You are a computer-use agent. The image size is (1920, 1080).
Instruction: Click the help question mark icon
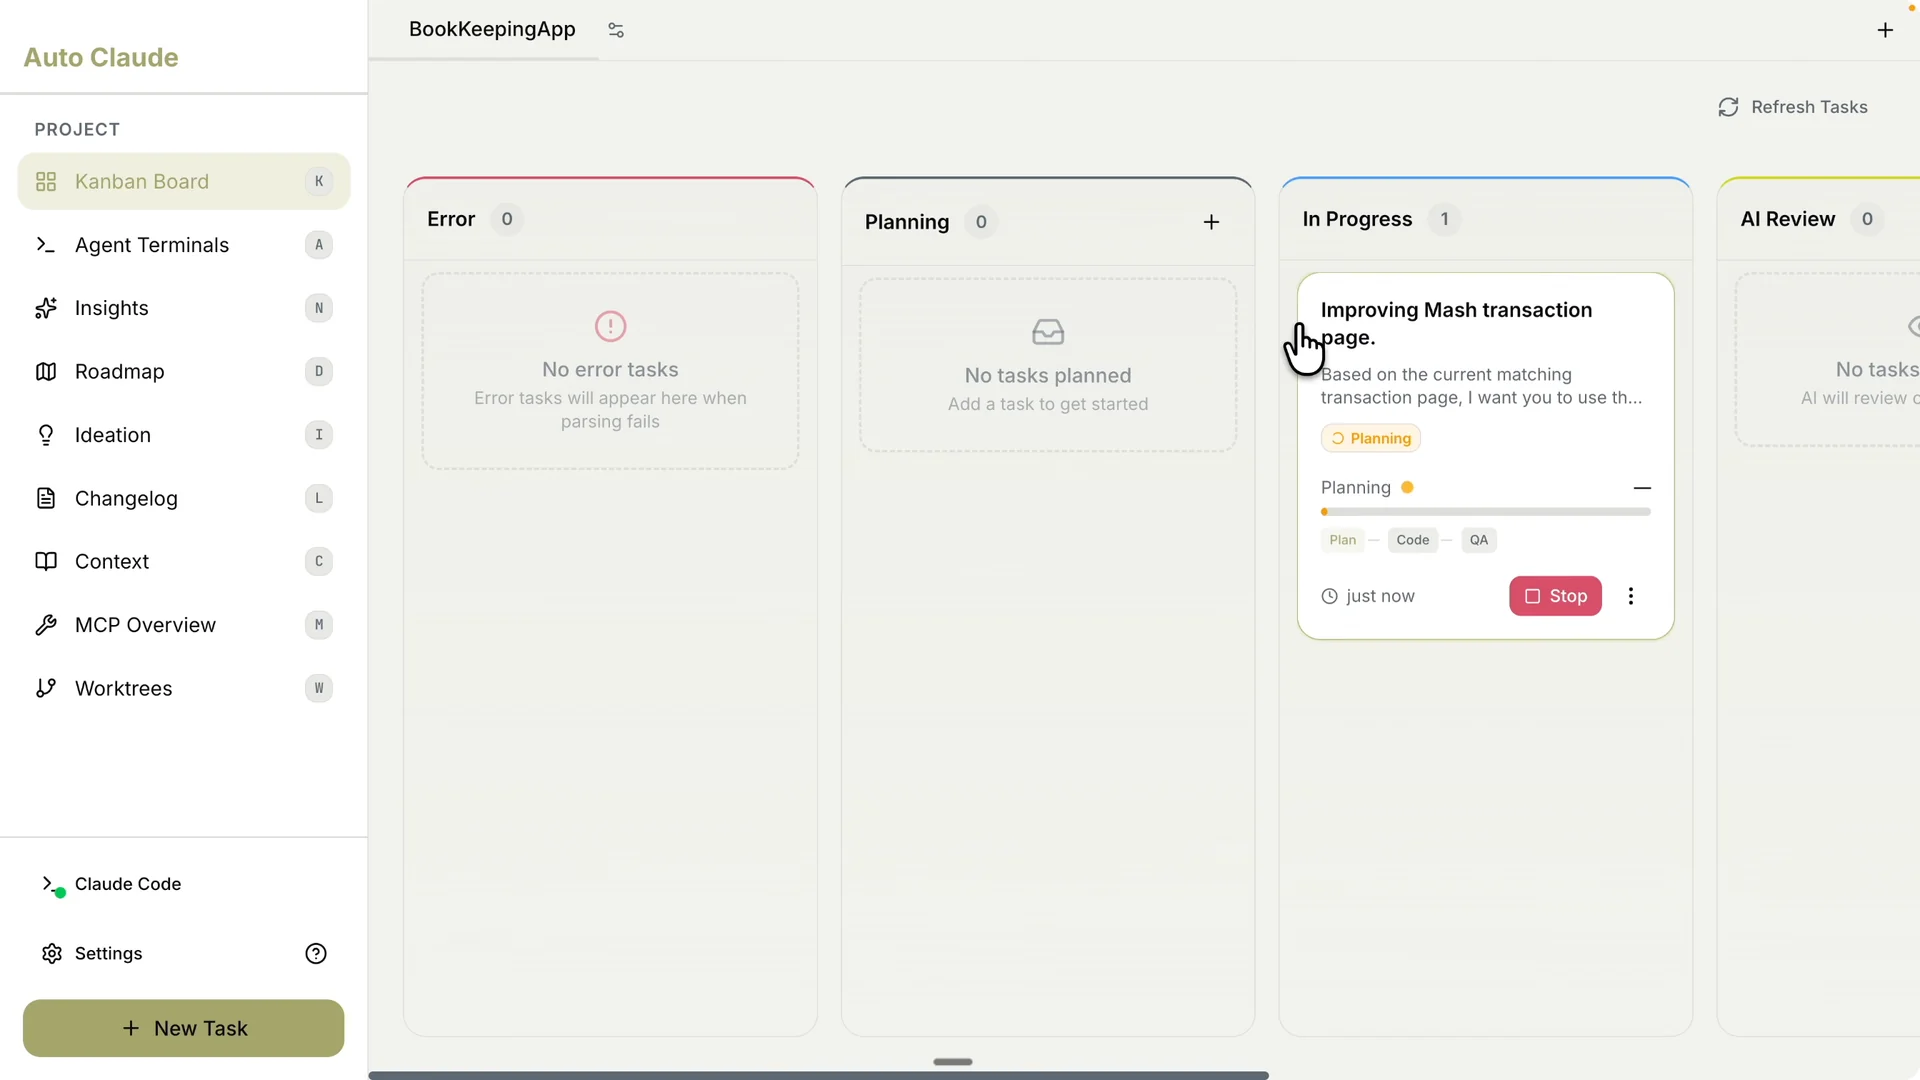click(316, 954)
